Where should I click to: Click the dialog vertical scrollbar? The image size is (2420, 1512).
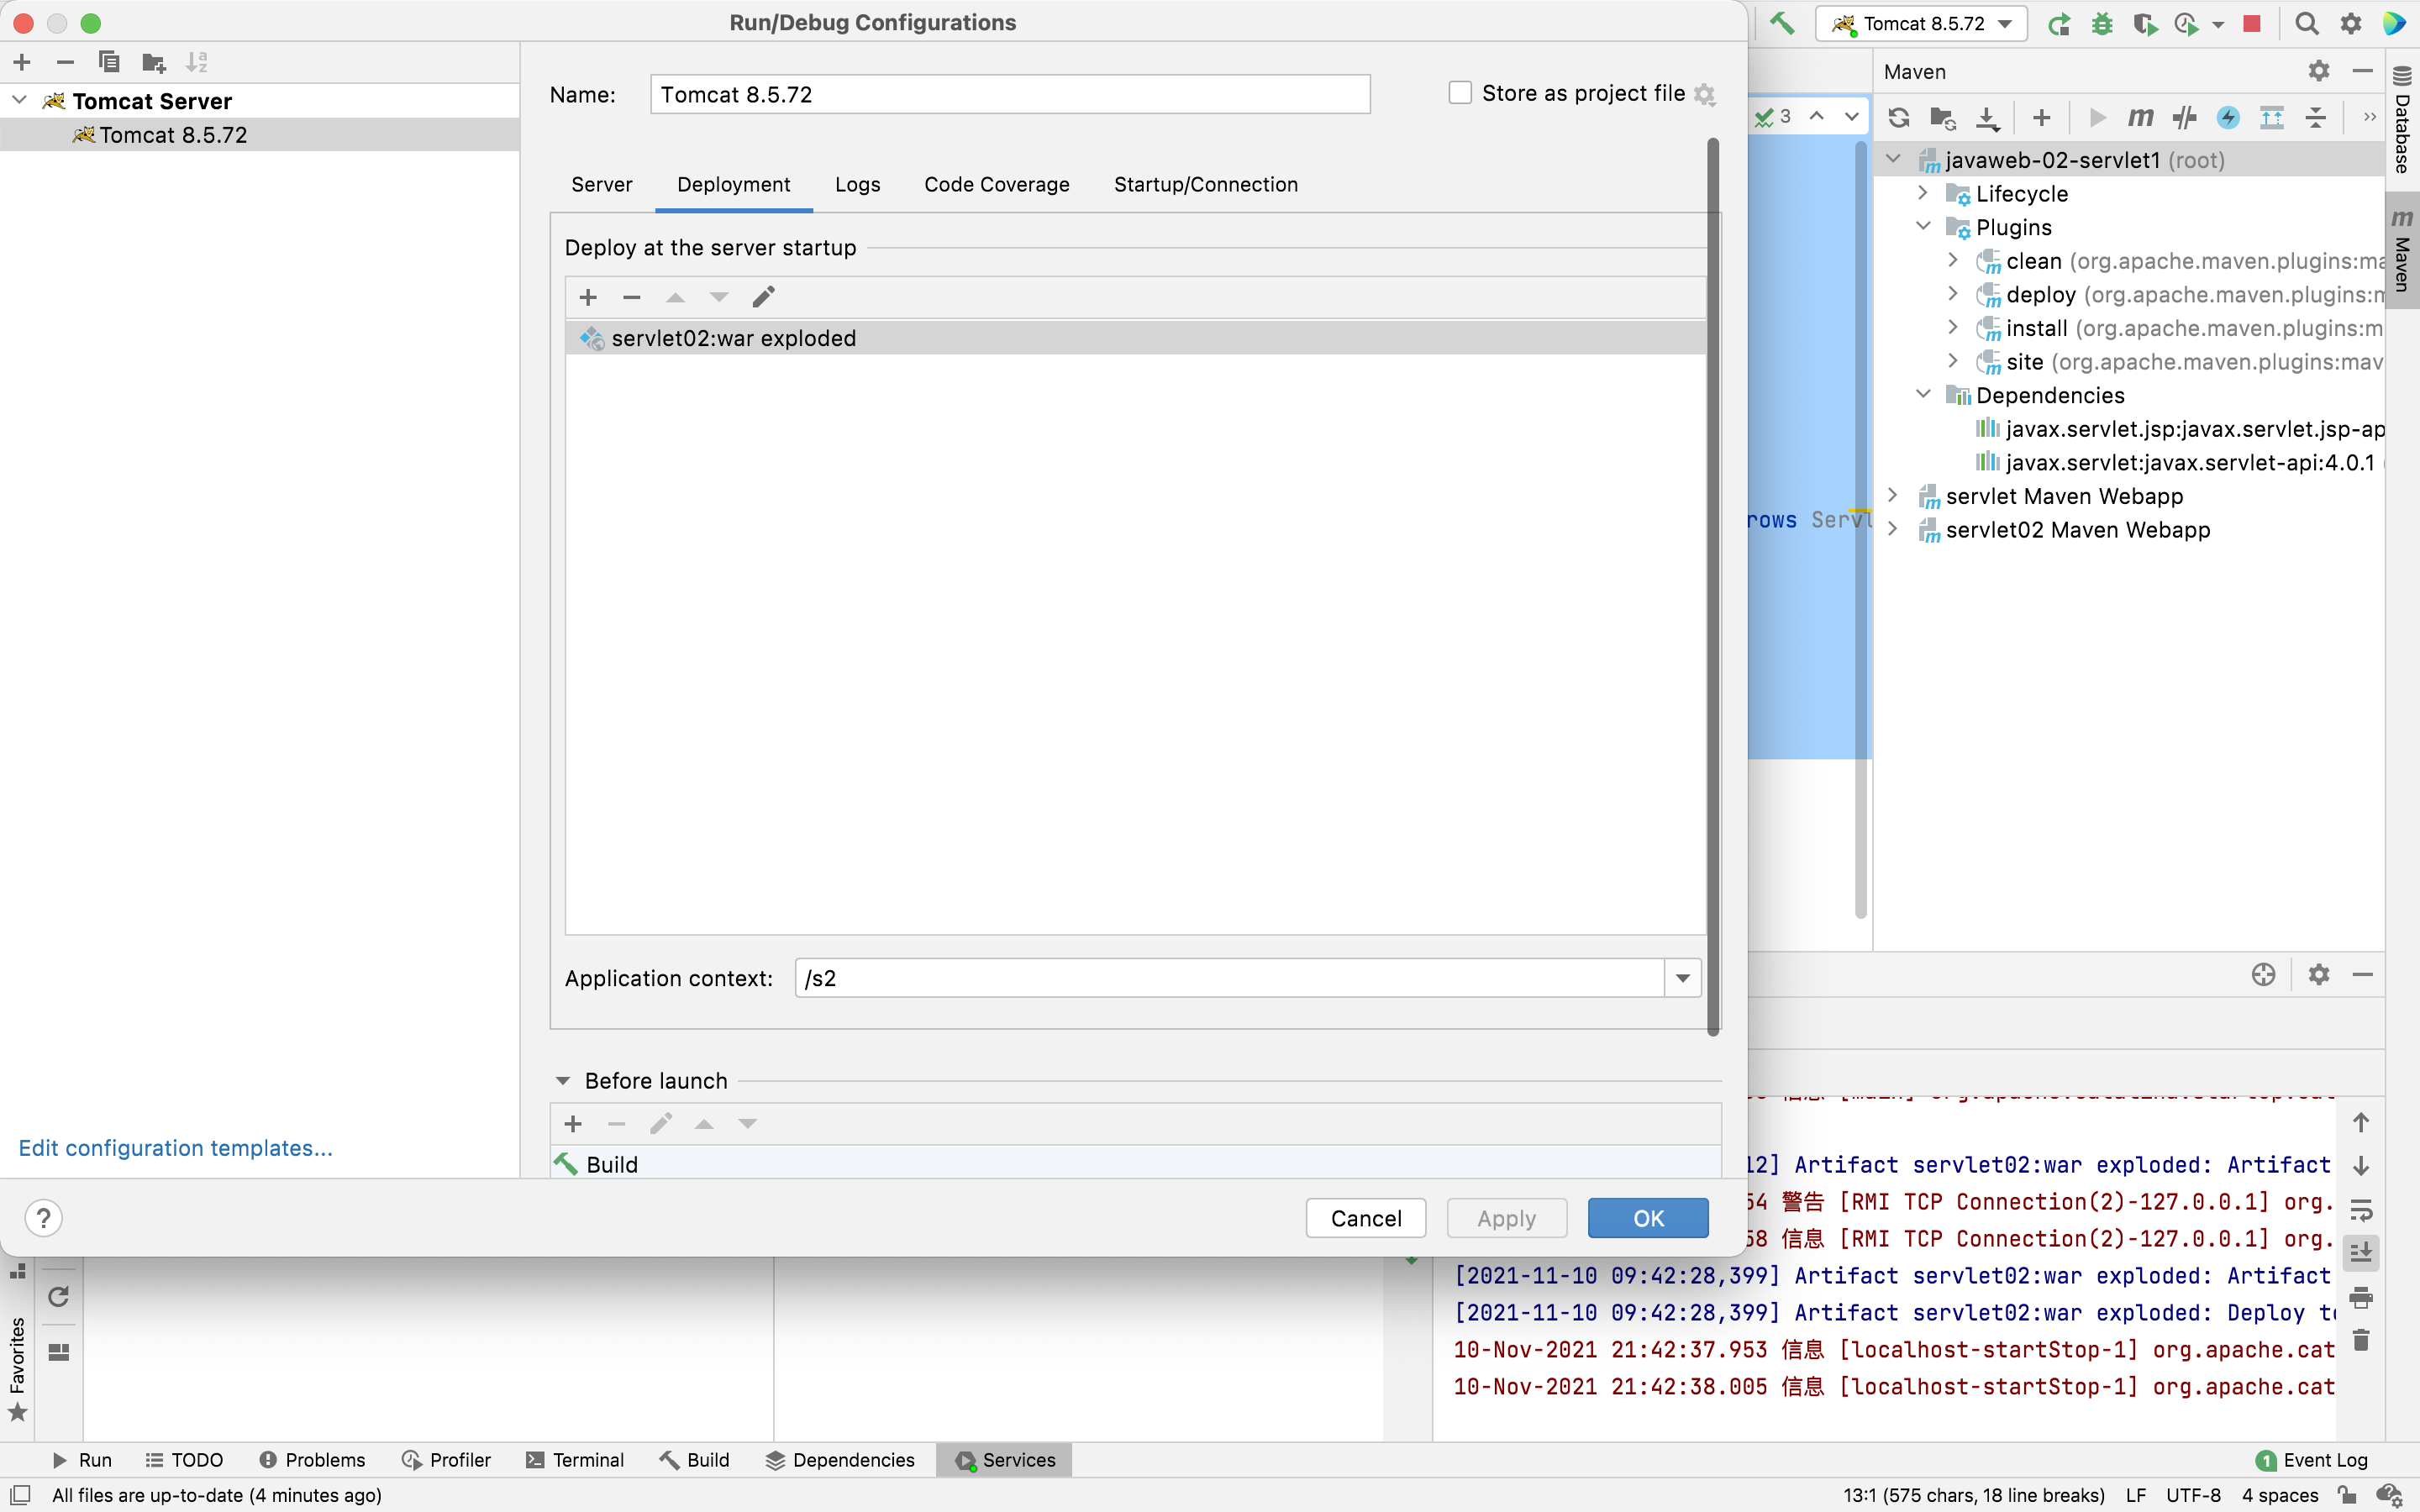pos(1713,588)
